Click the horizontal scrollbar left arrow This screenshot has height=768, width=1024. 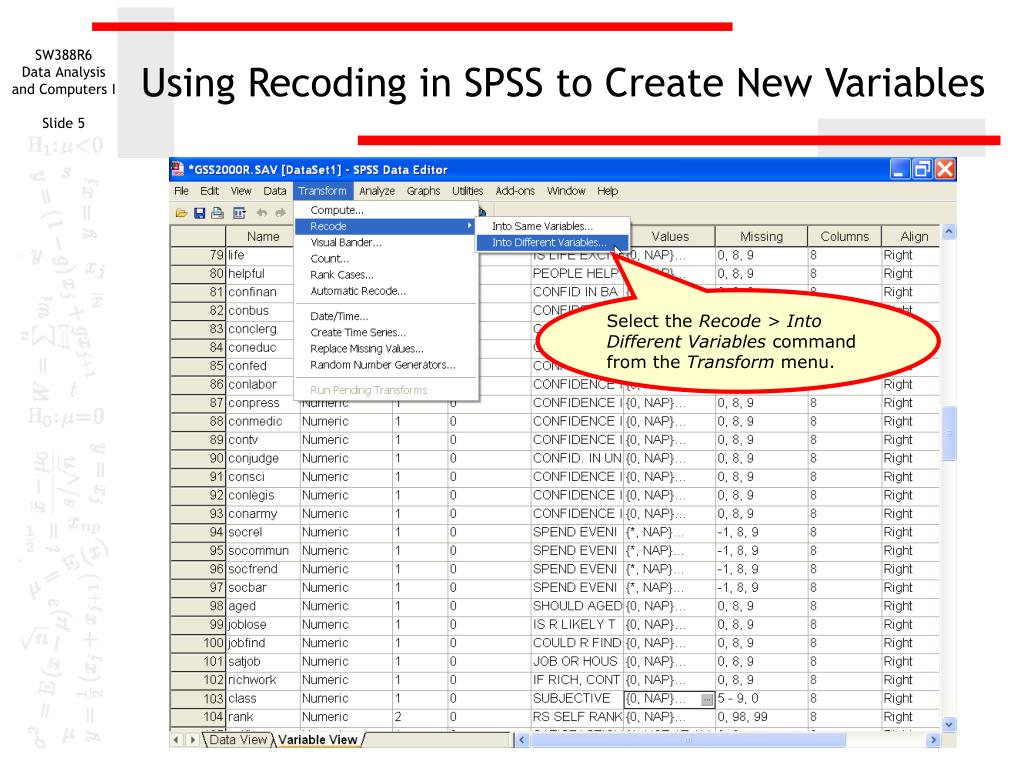(522, 740)
